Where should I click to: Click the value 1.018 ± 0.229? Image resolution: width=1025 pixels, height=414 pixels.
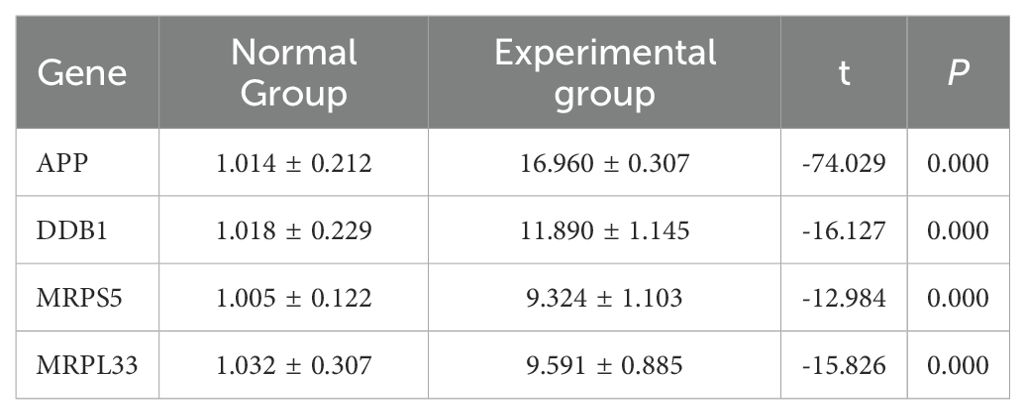pos(294,231)
